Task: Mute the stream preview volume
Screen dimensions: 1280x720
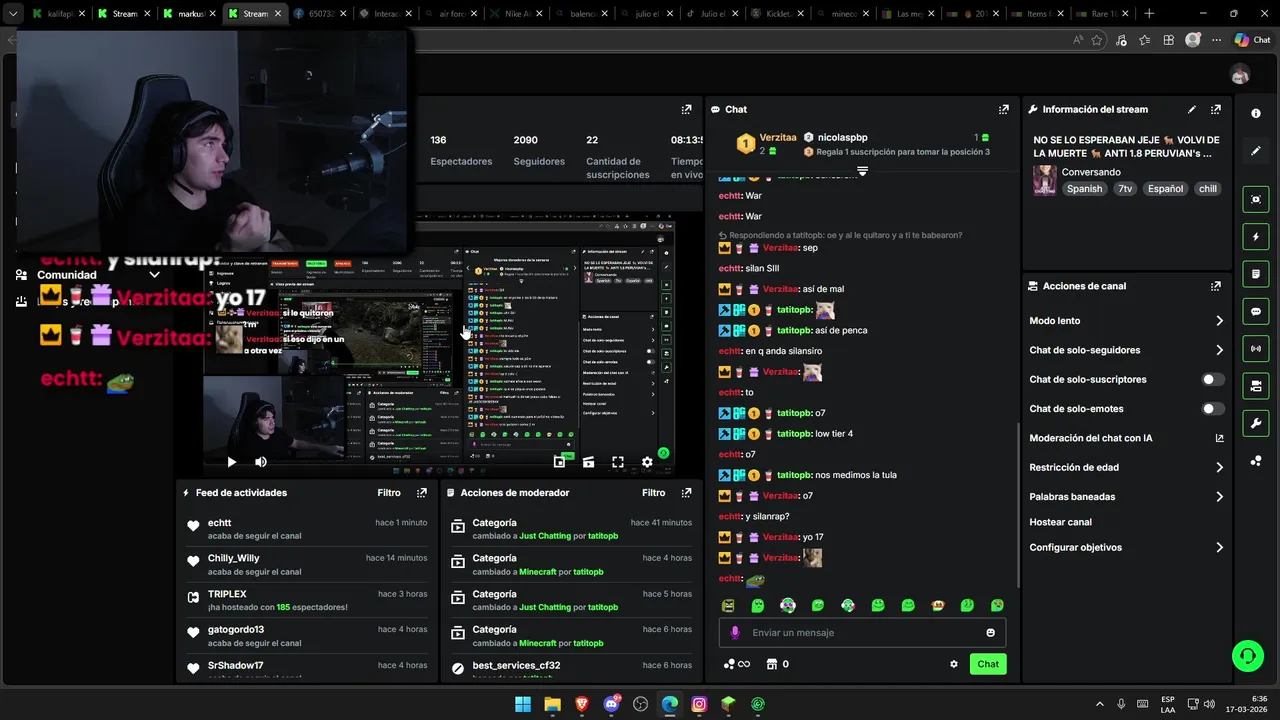Action: [x=261, y=462]
